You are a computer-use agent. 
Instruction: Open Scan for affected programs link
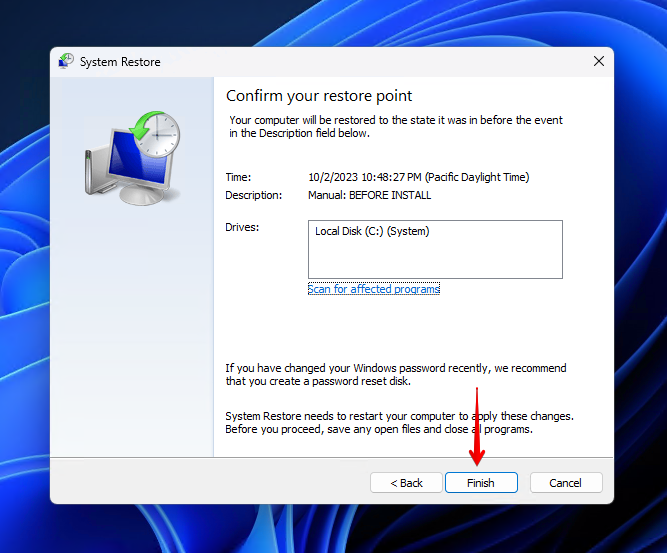373,289
